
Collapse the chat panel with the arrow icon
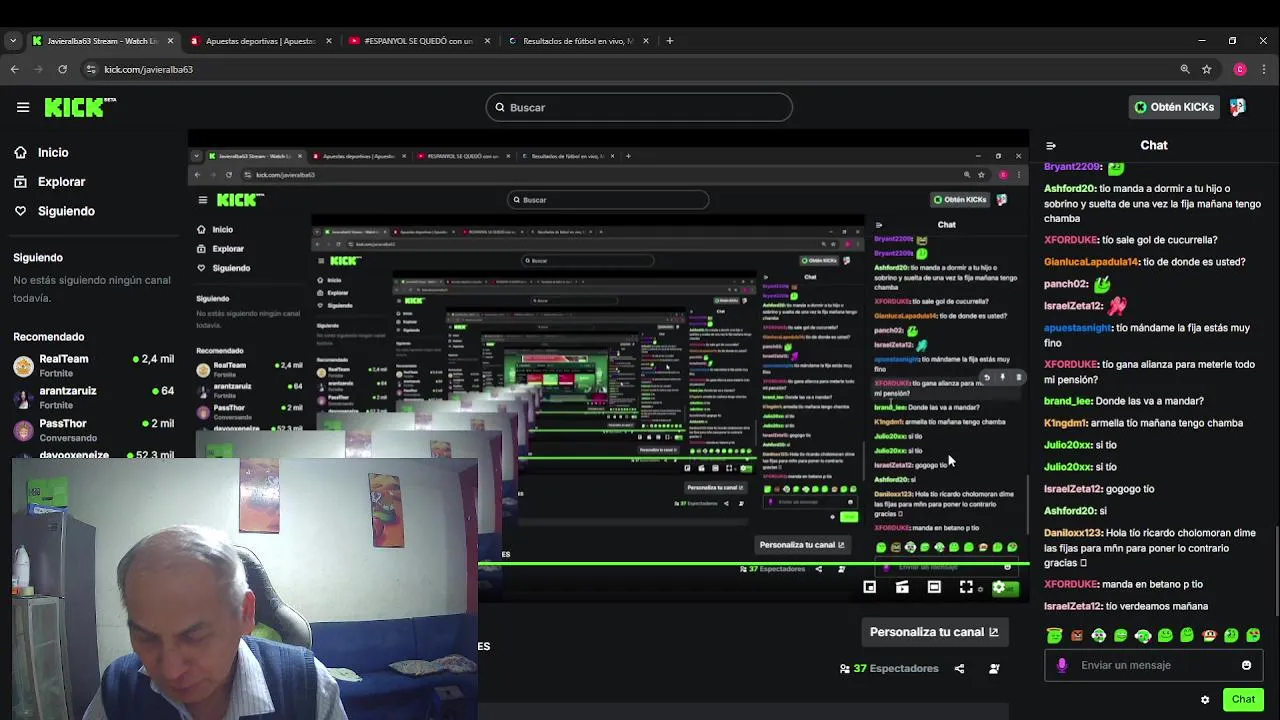coord(1051,145)
